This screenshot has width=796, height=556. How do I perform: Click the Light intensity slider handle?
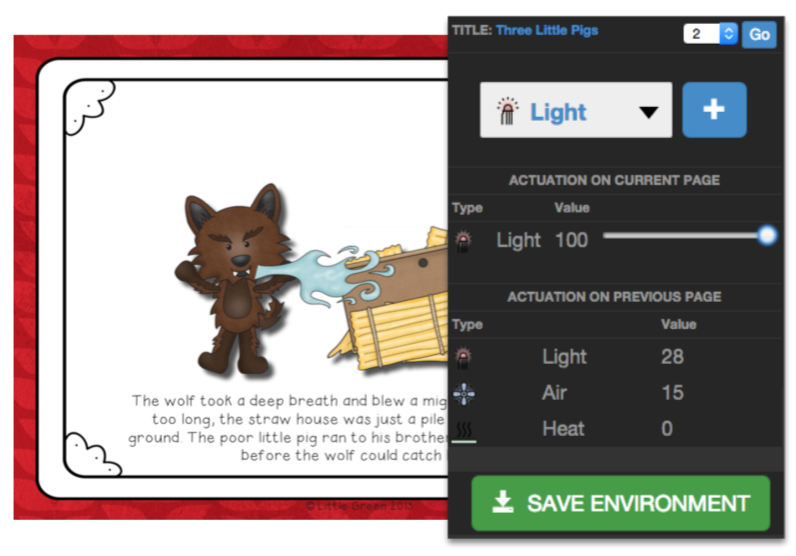(x=767, y=235)
